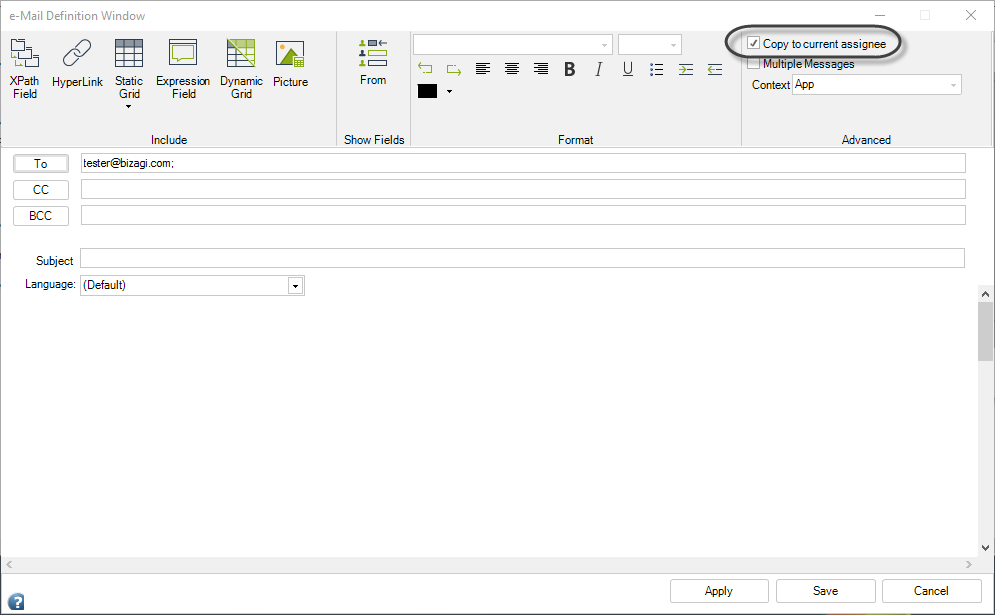This screenshot has width=995, height=615.
Task: Click the vertical scrollbar up arrow
Action: [985, 294]
